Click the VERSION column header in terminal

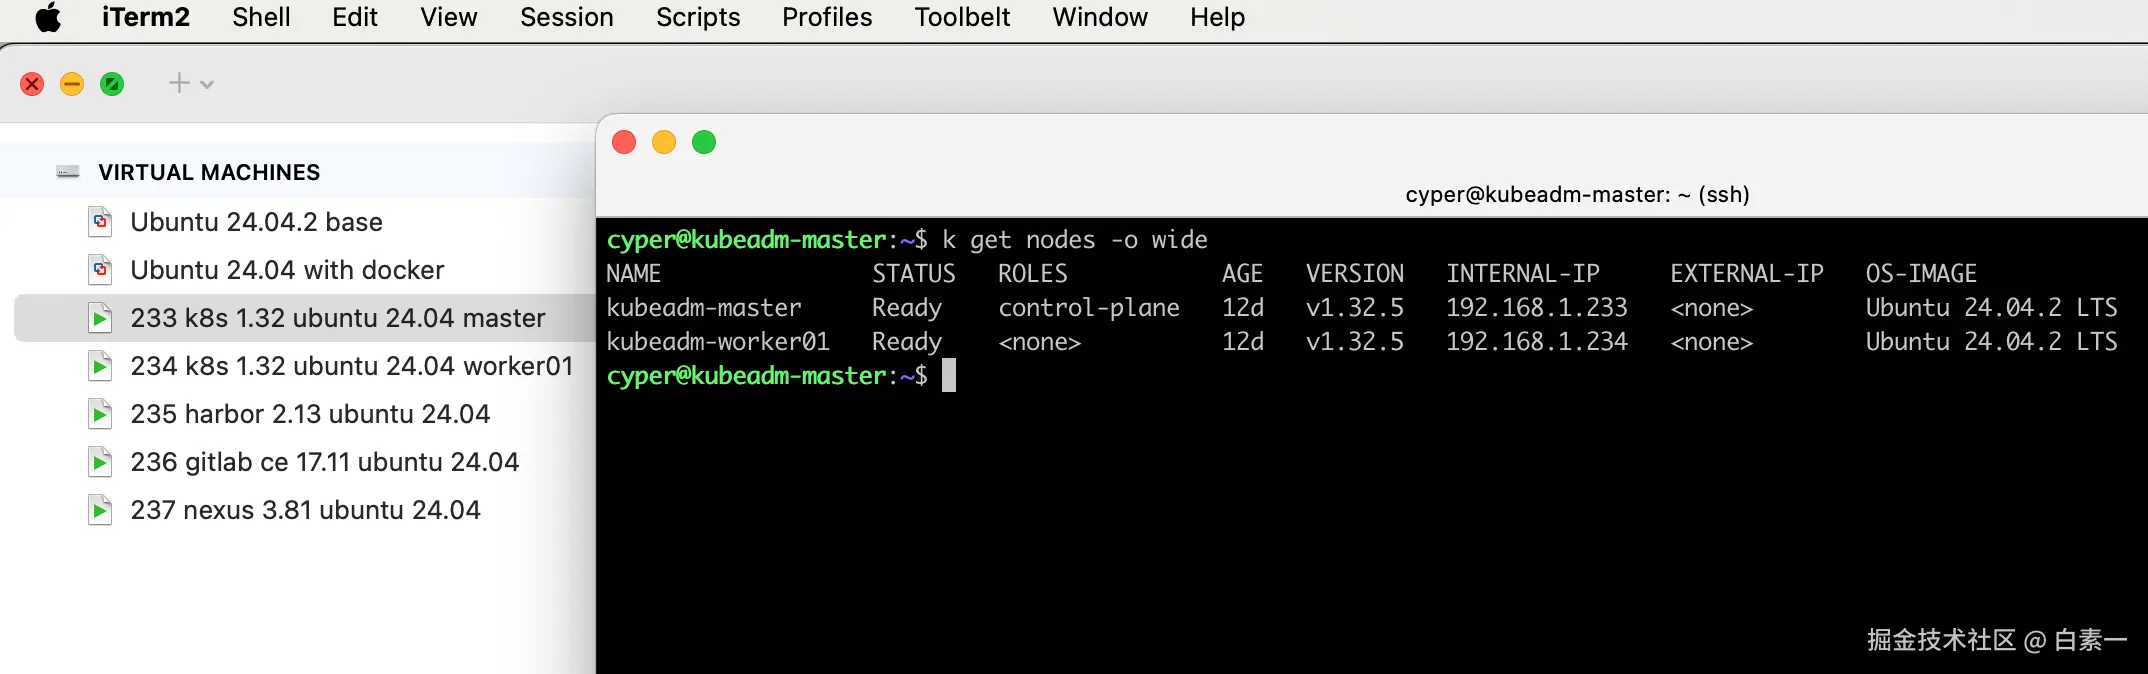coord(1355,274)
